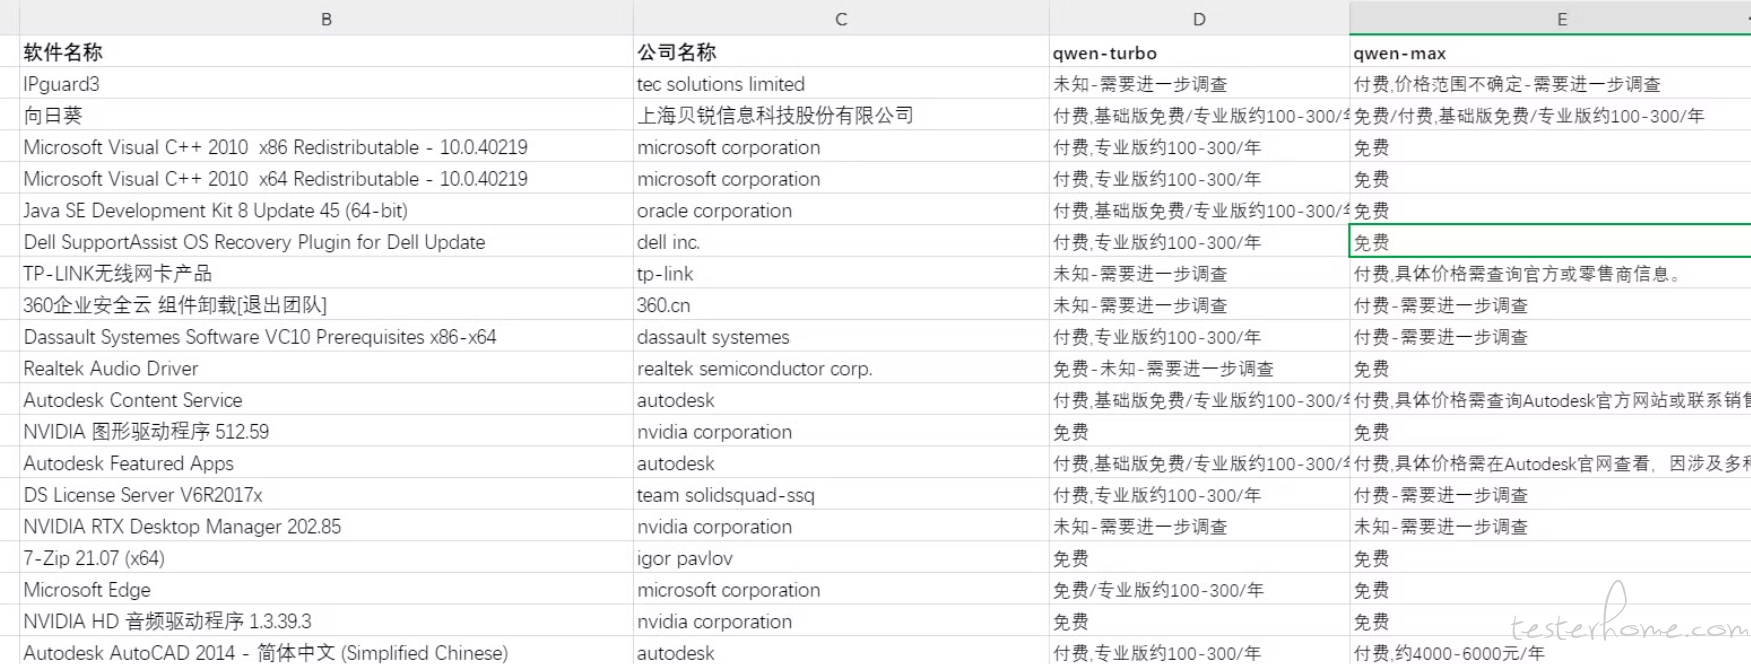Viewport: 1751px width, 664px height.
Task: Select the realtek semiconductor corp. cell
Action: tap(841, 368)
